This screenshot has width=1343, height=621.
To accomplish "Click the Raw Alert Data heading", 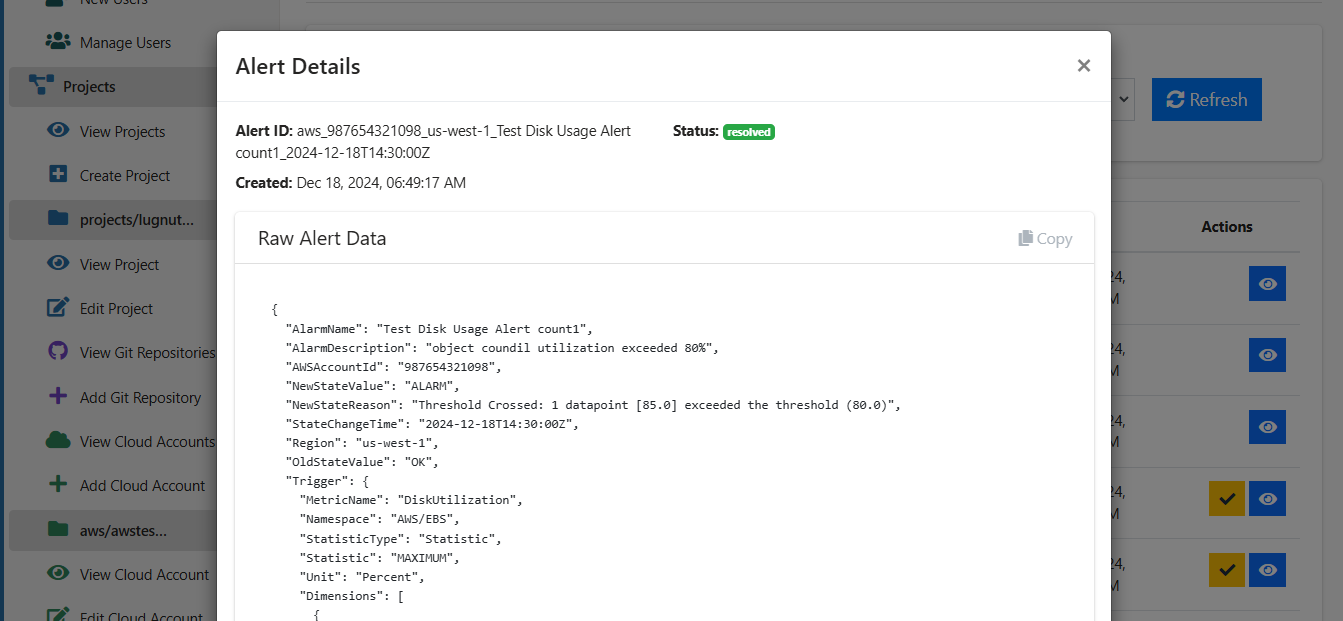I will click(x=322, y=238).
